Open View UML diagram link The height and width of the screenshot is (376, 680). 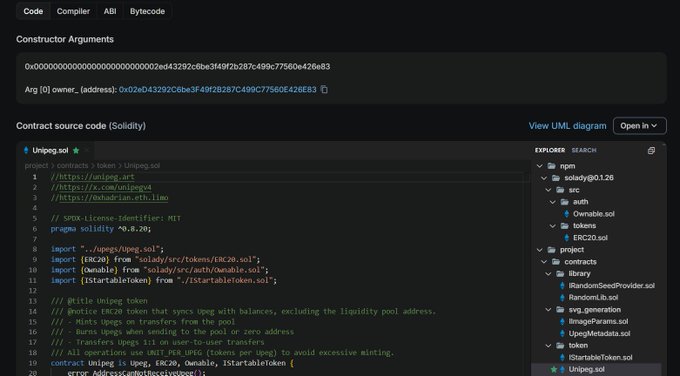coord(567,126)
